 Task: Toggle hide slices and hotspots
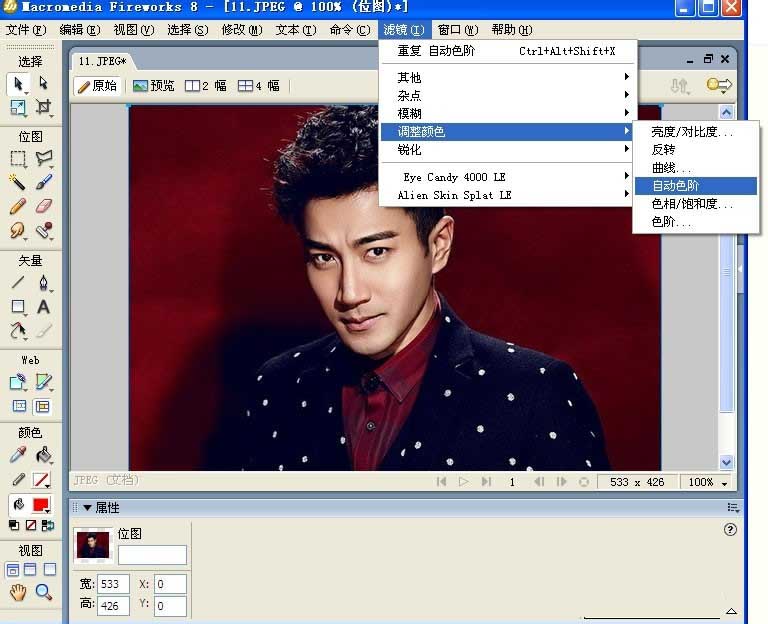(x=18, y=406)
